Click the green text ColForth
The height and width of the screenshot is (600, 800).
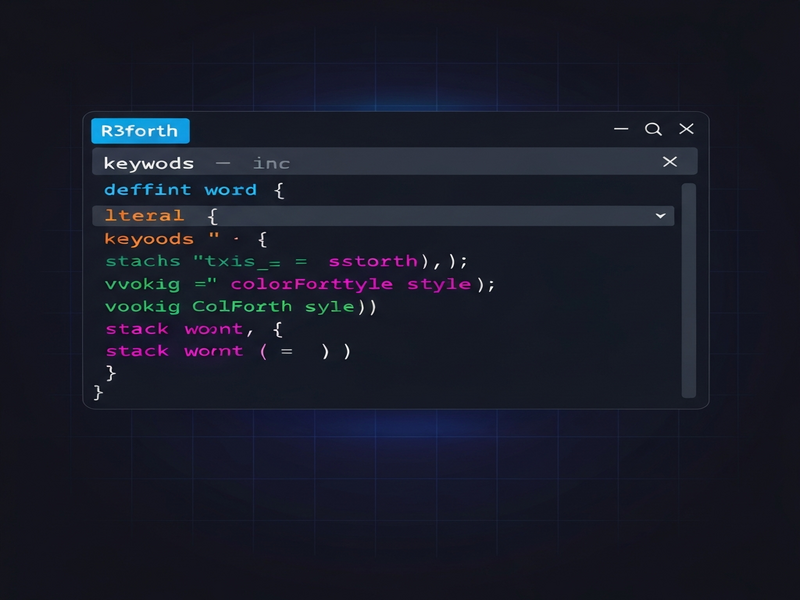click(242, 307)
